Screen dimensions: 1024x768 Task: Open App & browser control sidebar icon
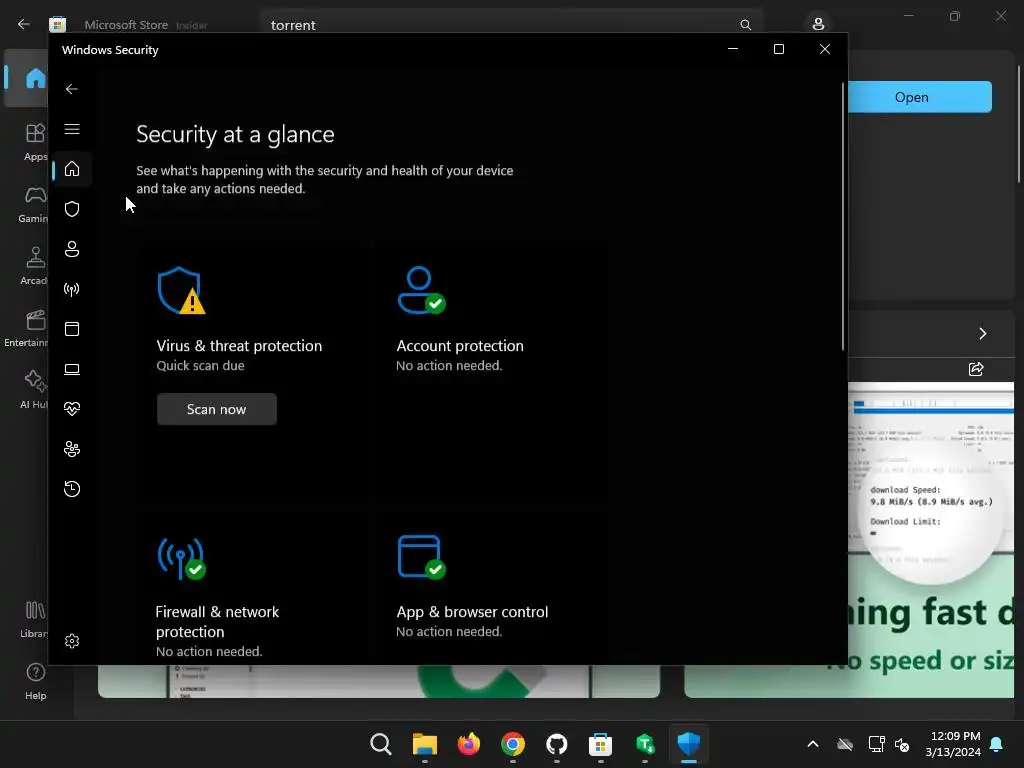[x=72, y=329]
